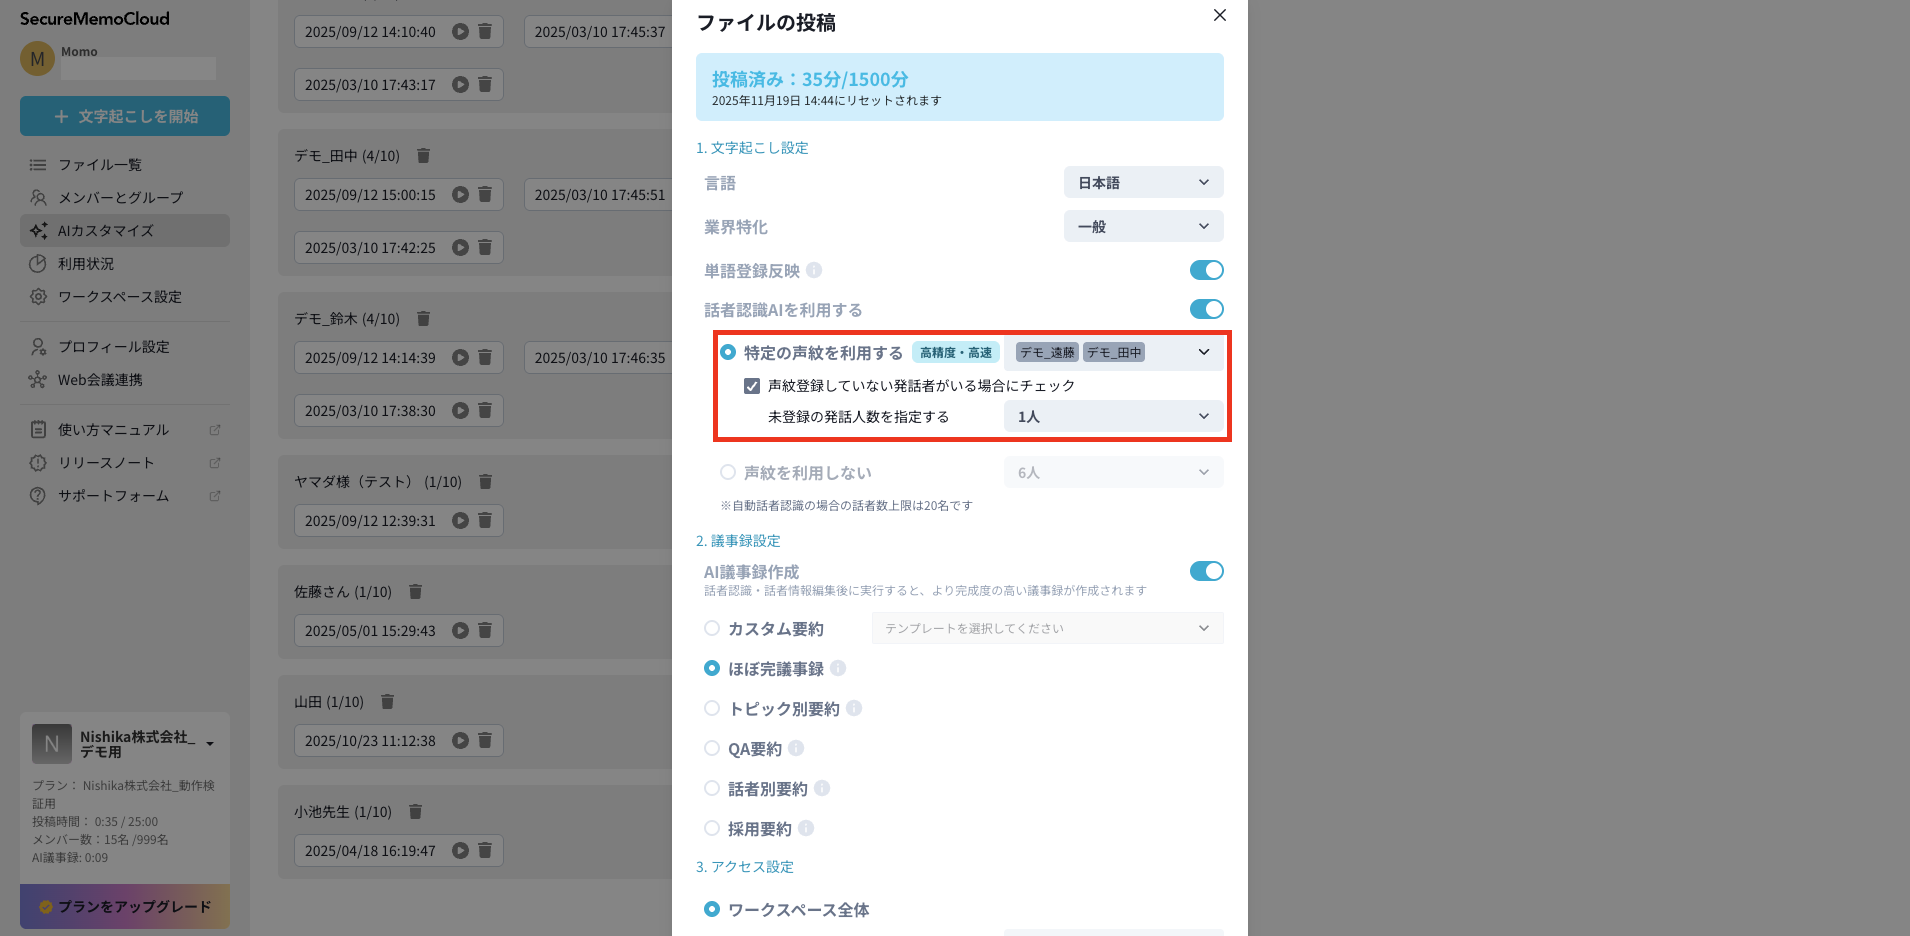Open the 言語 dropdown showing 日本語
The height and width of the screenshot is (936, 1910).
click(1143, 183)
